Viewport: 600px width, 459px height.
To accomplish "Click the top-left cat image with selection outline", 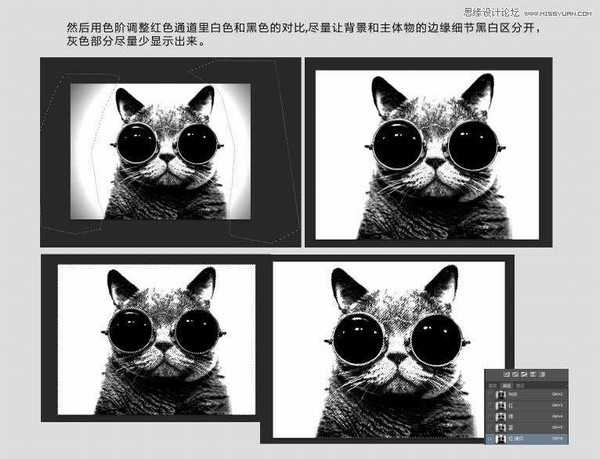I will pyautogui.click(x=160, y=150).
